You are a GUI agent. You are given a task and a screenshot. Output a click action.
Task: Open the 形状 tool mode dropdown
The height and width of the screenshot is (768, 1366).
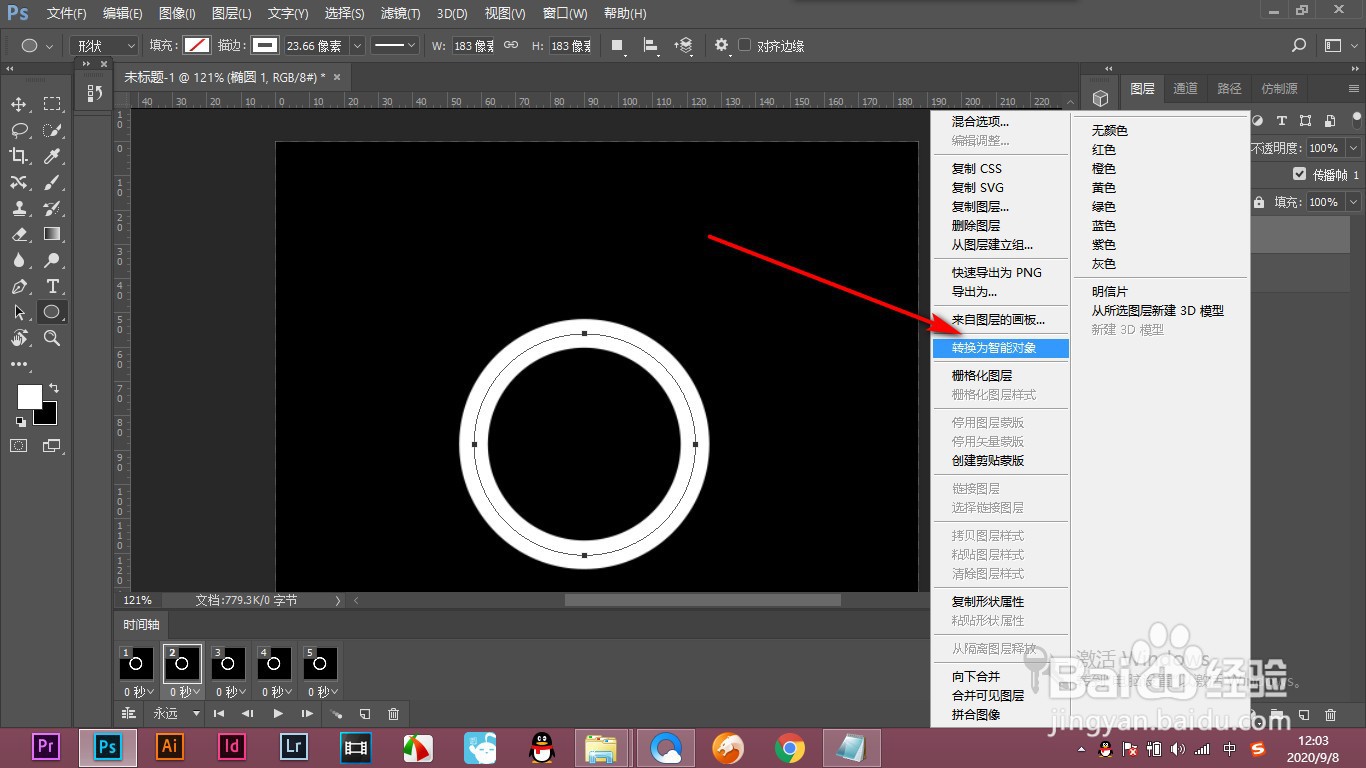coord(104,45)
